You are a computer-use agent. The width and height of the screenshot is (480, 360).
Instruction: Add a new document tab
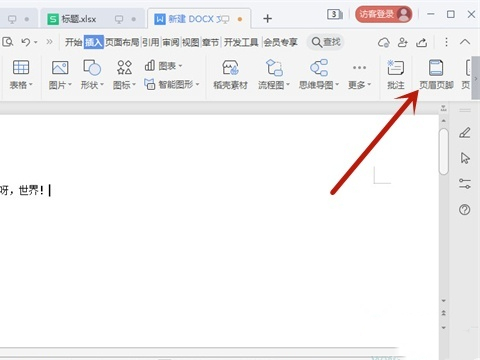(x=267, y=18)
